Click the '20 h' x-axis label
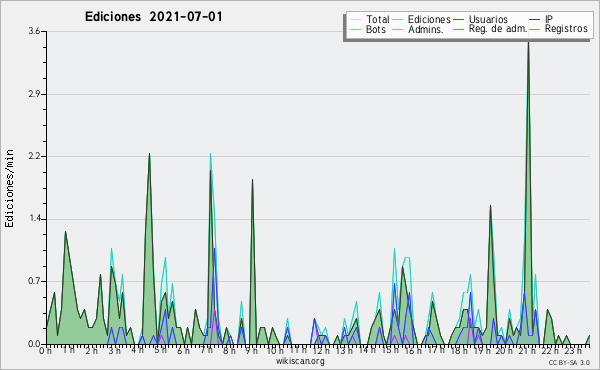The image size is (600, 370). (504, 350)
